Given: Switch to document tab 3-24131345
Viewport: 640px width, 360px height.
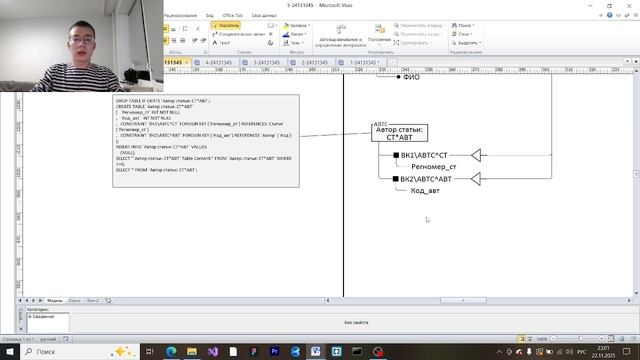Looking at the screenshot, I should click(x=263, y=62).
